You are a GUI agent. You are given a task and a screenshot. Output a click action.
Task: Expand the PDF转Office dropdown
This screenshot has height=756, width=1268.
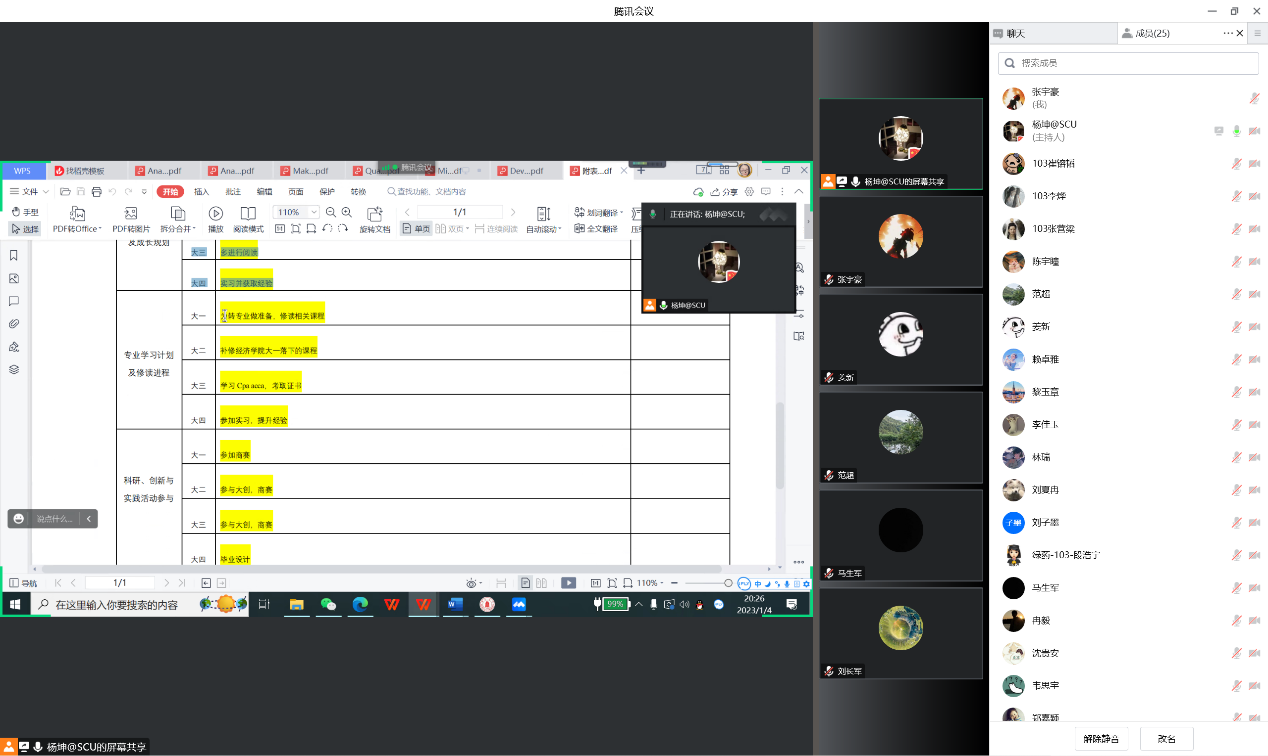101,229
